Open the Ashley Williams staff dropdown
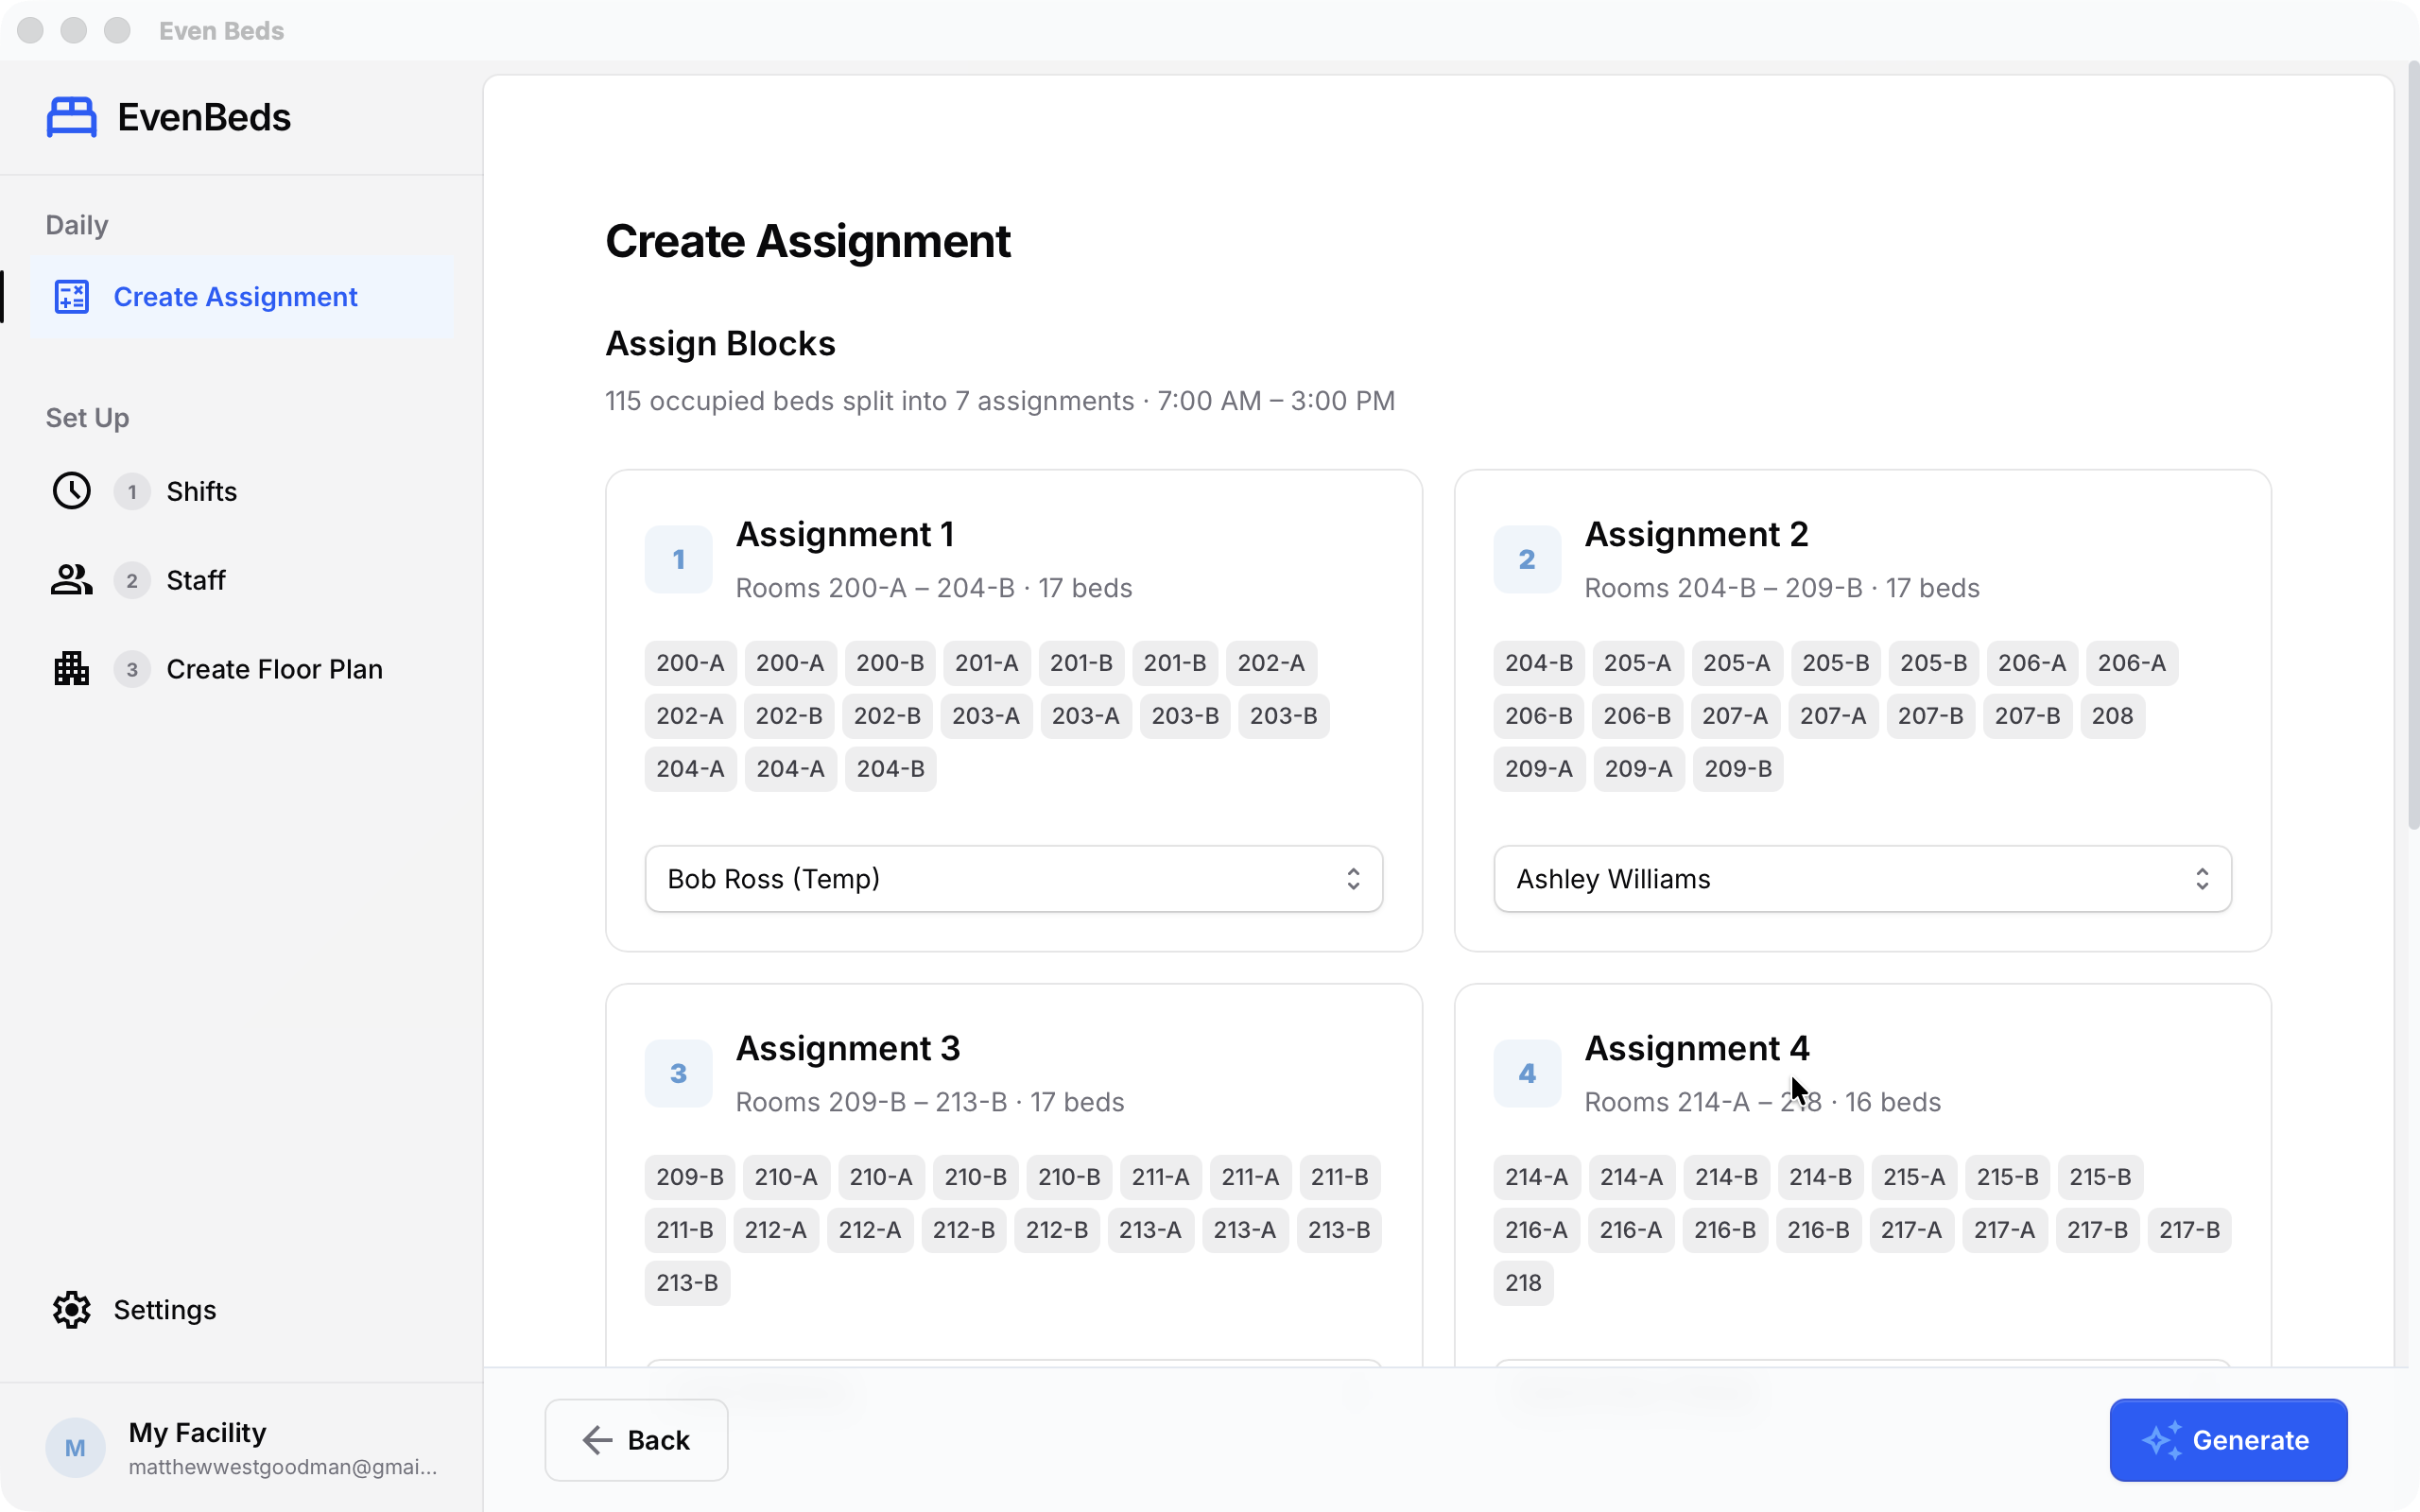This screenshot has width=2420, height=1512. (x=1861, y=879)
